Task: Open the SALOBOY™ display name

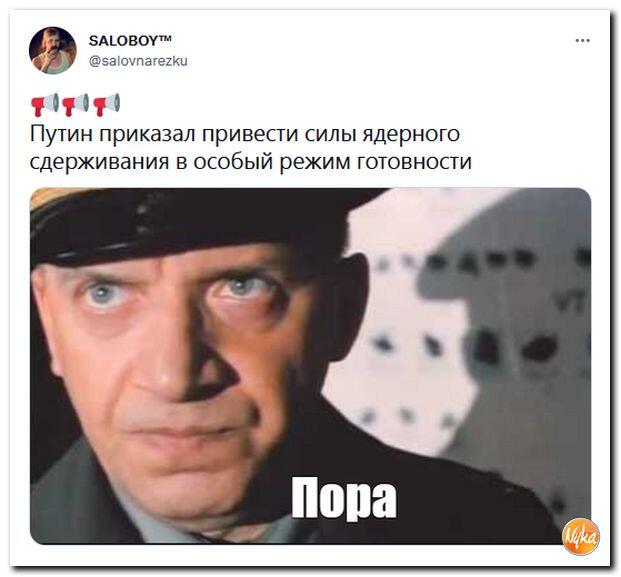Action: (x=131, y=40)
